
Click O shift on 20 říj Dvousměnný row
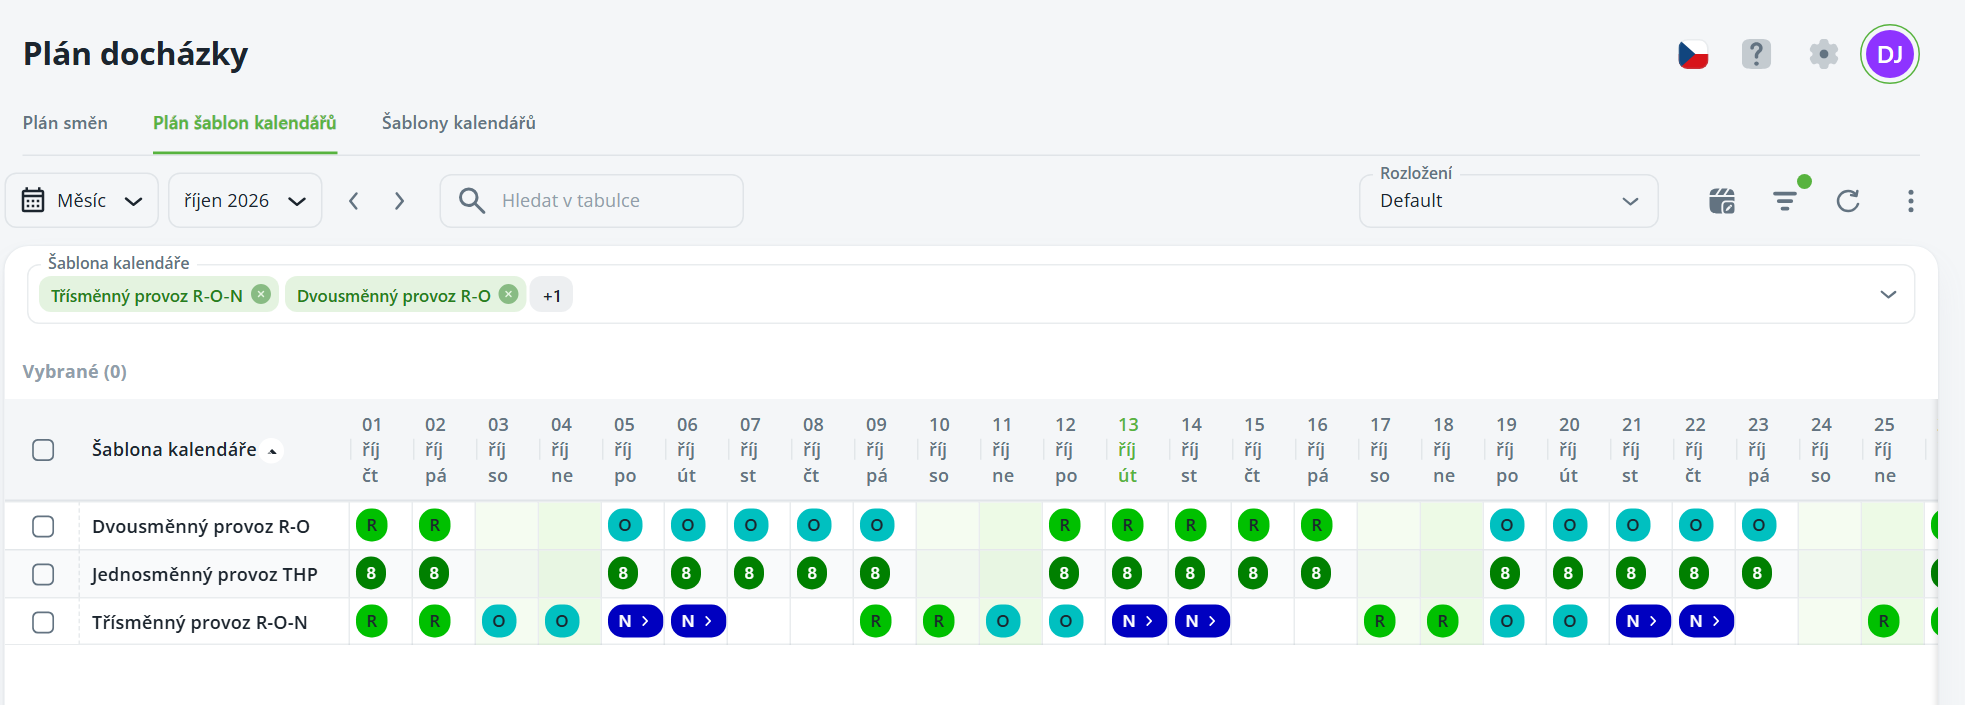(1569, 525)
